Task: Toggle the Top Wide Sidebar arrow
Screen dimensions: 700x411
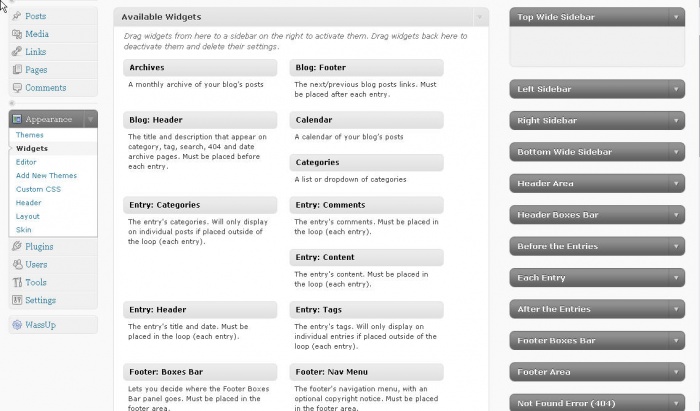Action: tap(675, 17)
